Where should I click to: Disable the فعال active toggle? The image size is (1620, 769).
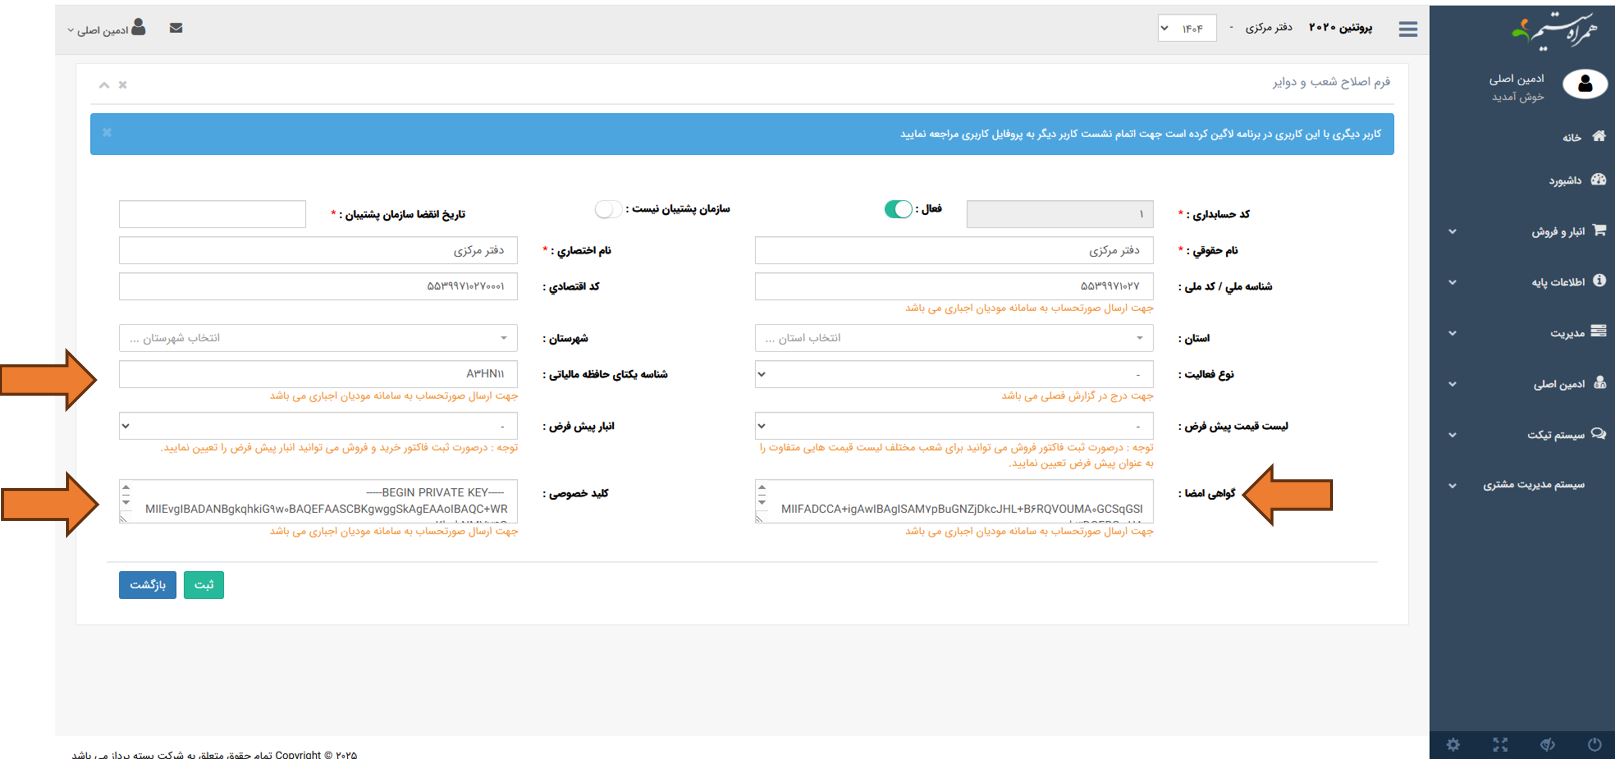click(898, 209)
